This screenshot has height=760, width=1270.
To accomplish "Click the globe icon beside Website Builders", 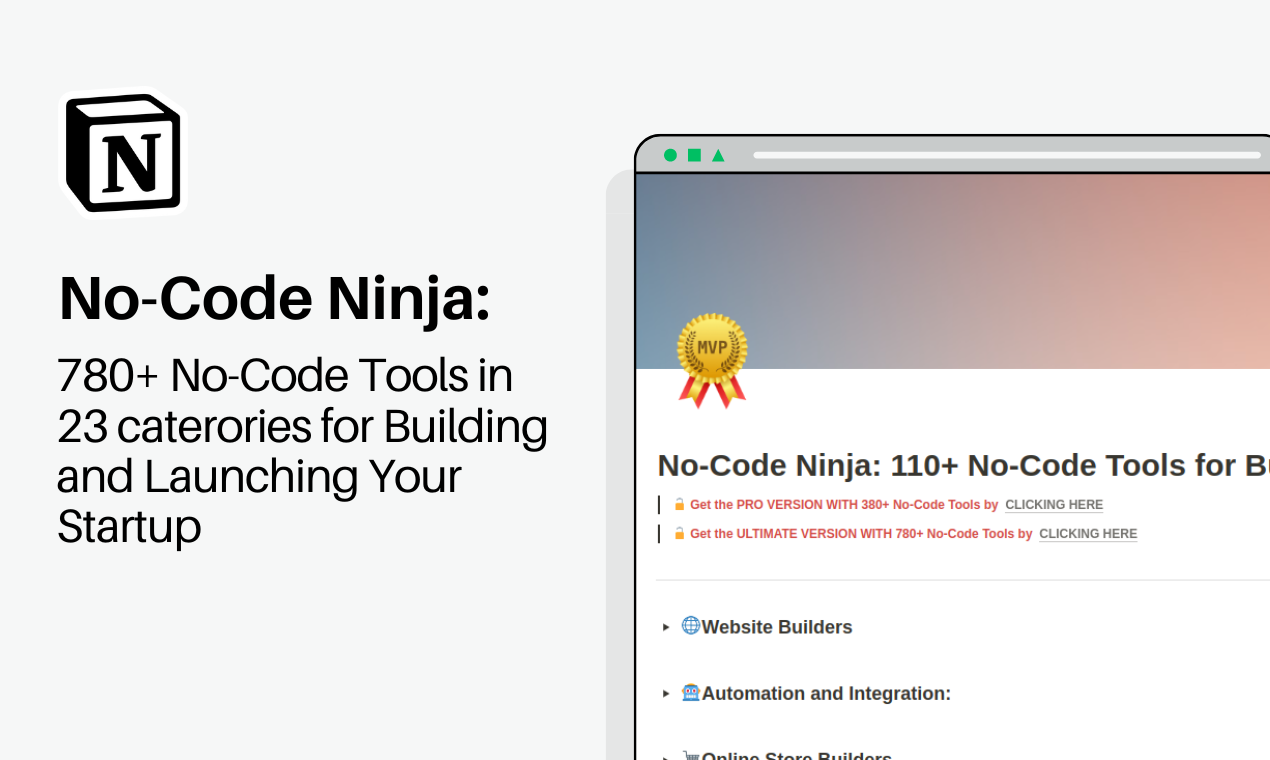I will click(x=691, y=626).
